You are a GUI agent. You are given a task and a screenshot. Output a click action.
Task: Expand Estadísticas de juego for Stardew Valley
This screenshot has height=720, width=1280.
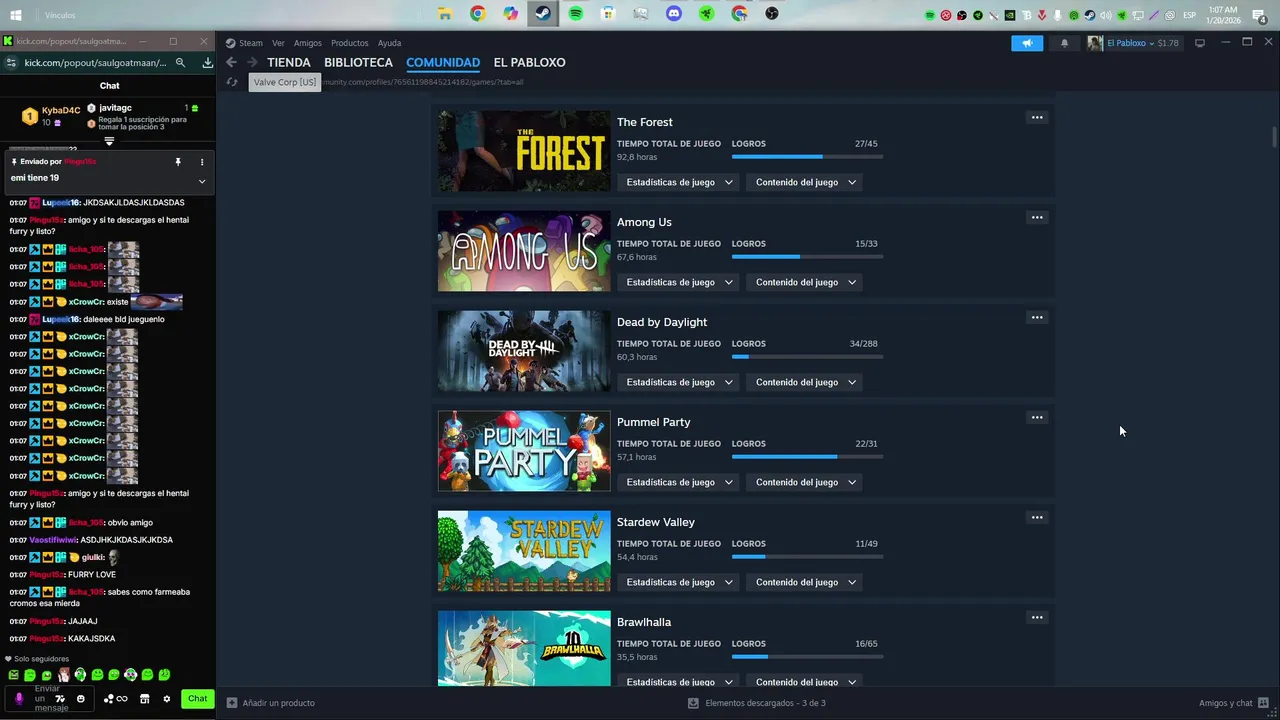(680, 582)
